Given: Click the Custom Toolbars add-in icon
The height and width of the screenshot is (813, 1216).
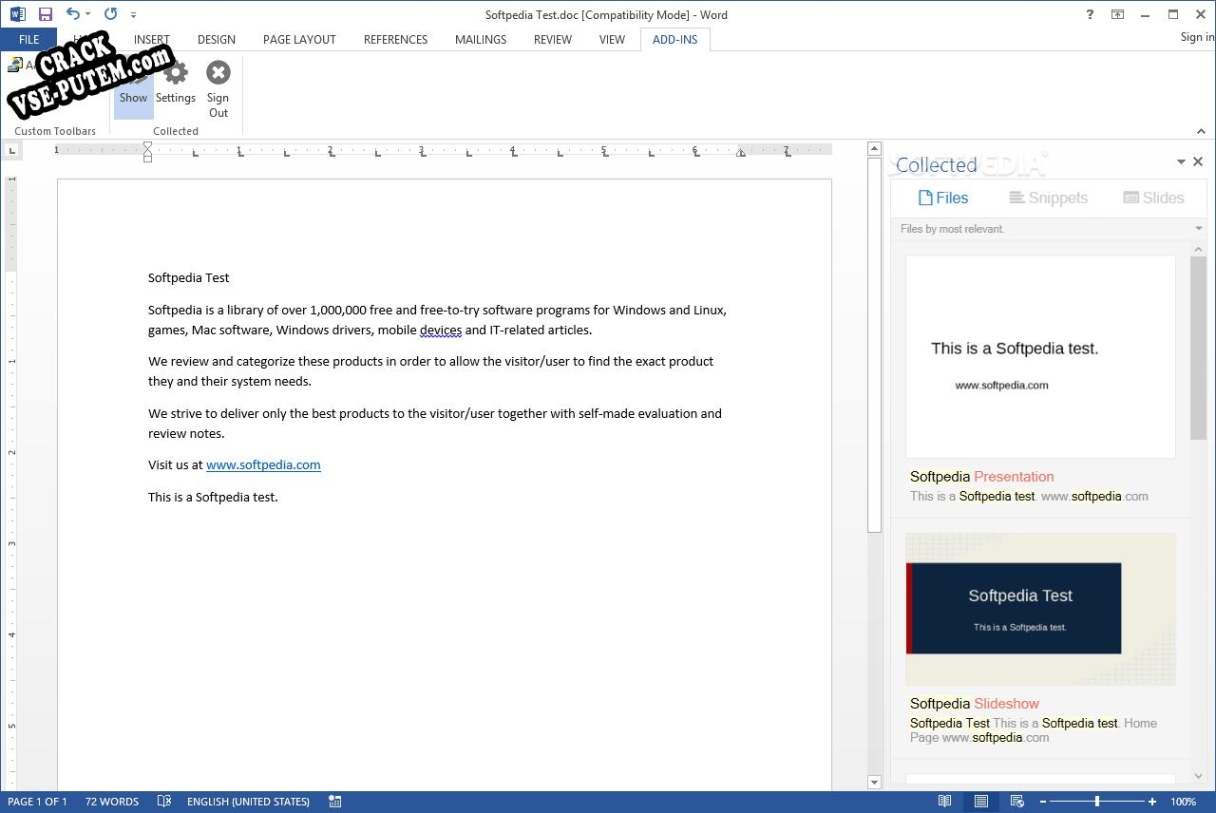Looking at the screenshot, I should (x=14, y=65).
